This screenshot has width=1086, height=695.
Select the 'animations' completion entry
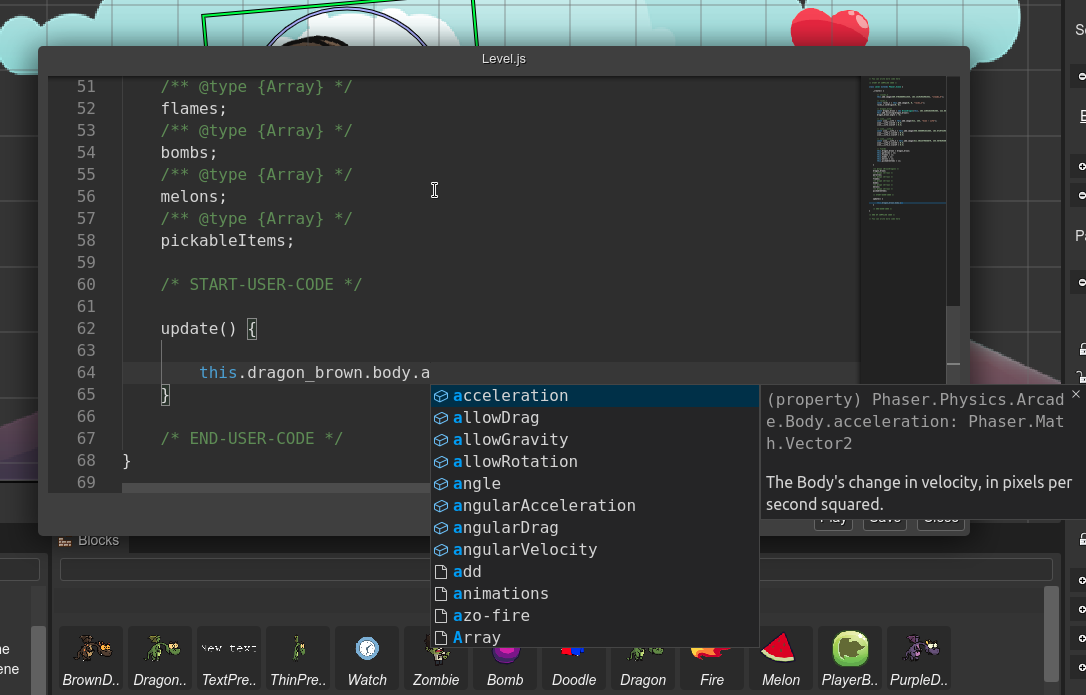pyautogui.click(x=500, y=594)
